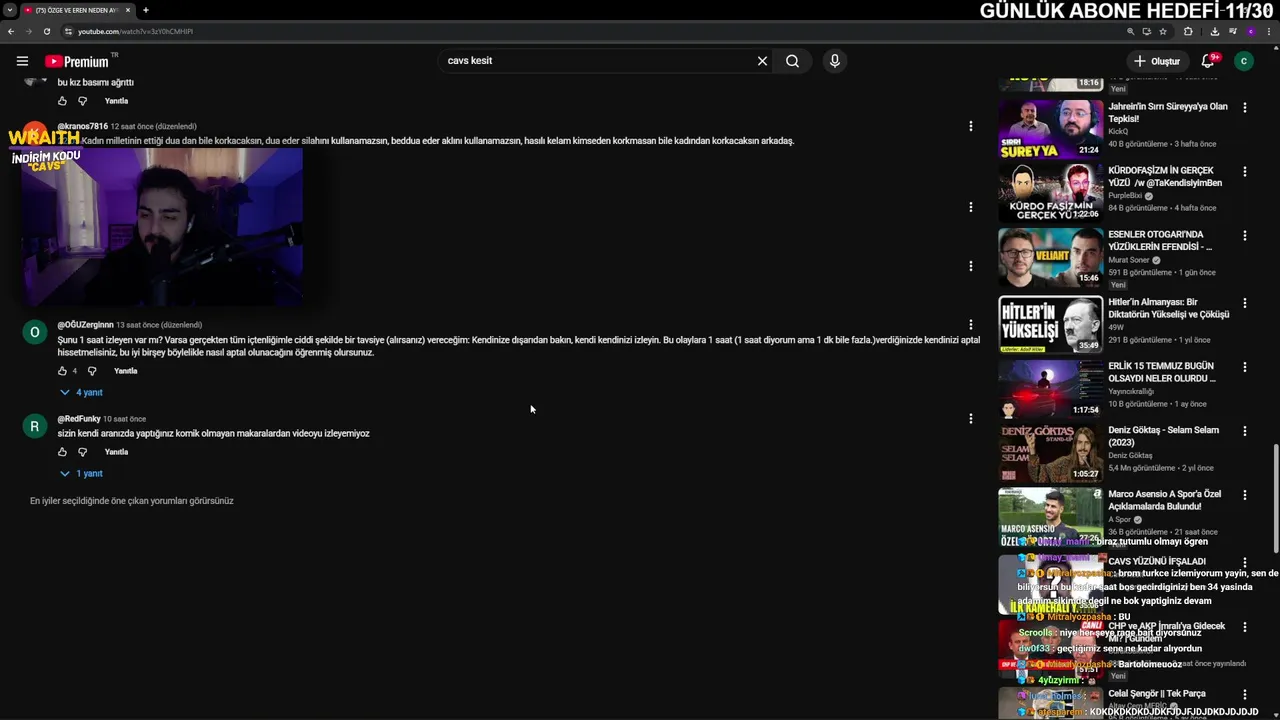Screen dimensions: 1280x720
Task: Dislike the @RedFunky comment
Action: (82, 452)
